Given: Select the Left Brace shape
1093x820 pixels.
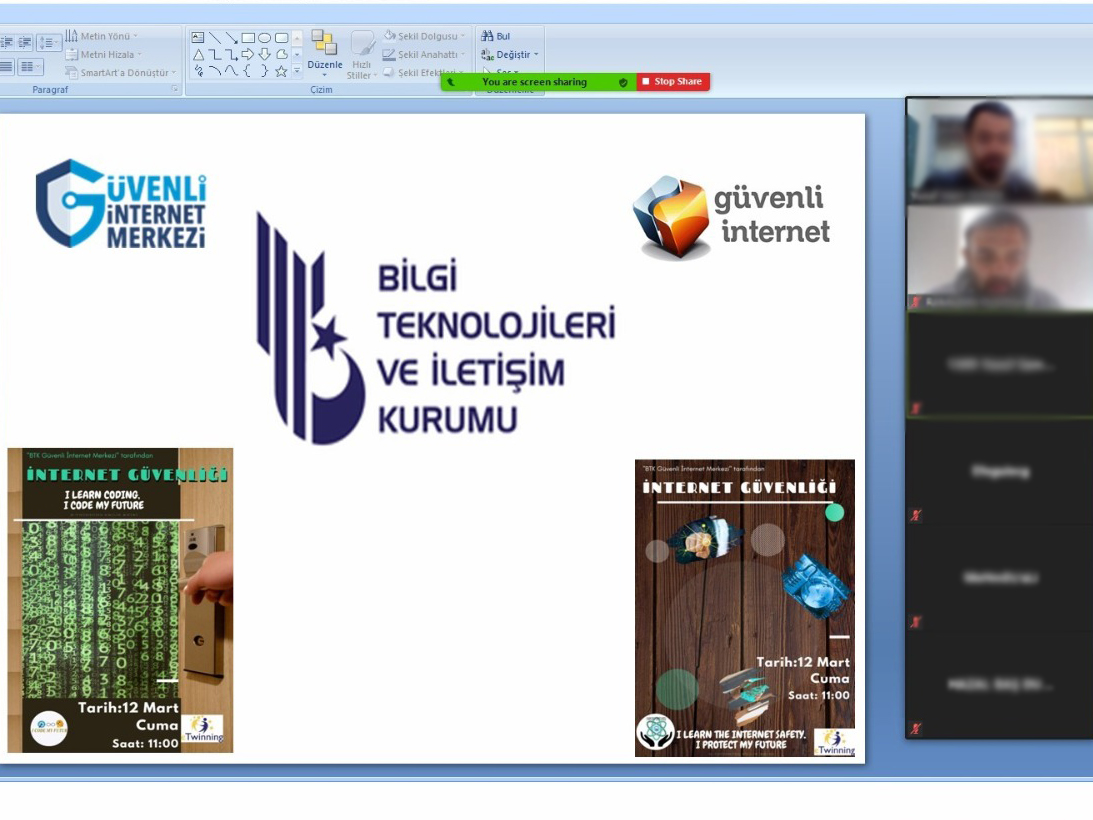Looking at the screenshot, I should coord(248,70).
